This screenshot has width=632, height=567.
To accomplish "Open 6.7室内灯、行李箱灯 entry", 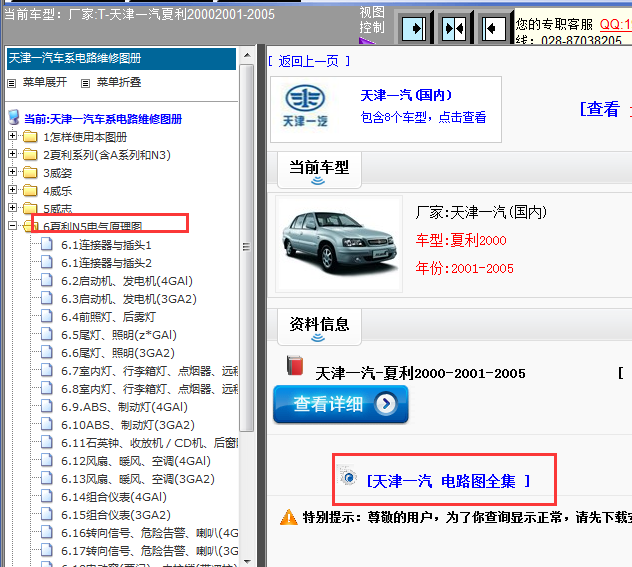I will tap(150, 371).
